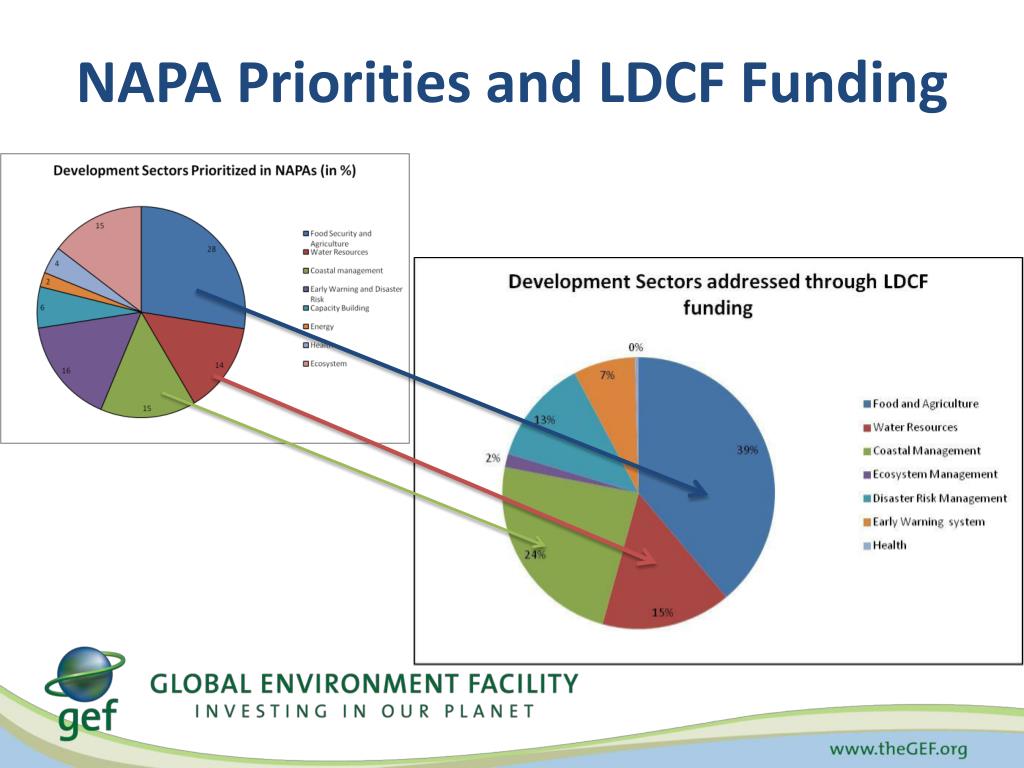Viewport: 1024px width, 768px height.
Task: Select the purple Ecosystem Management legend marker
Action: click(867, 475)
